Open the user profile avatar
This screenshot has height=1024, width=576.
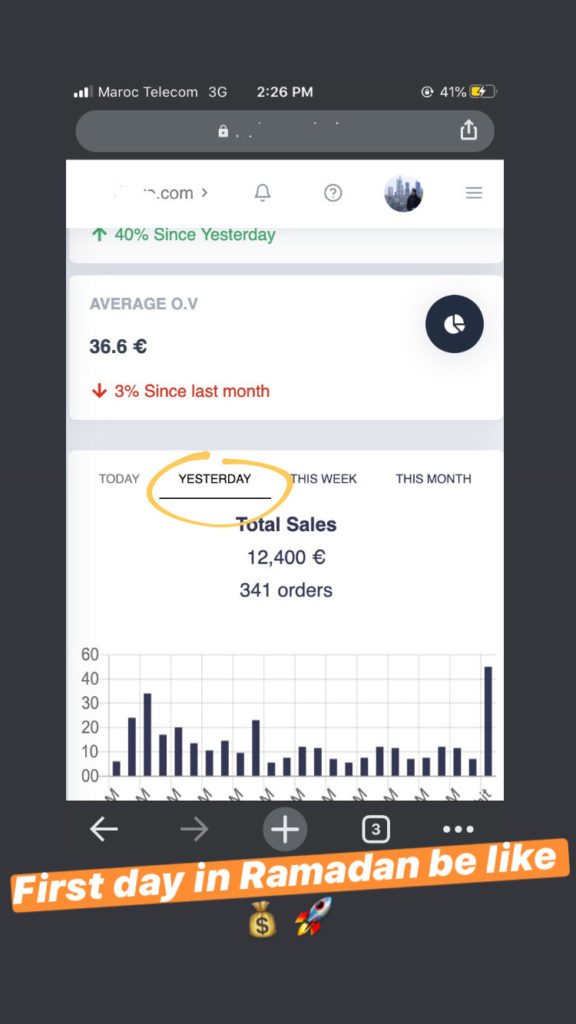tap(403, 193)
